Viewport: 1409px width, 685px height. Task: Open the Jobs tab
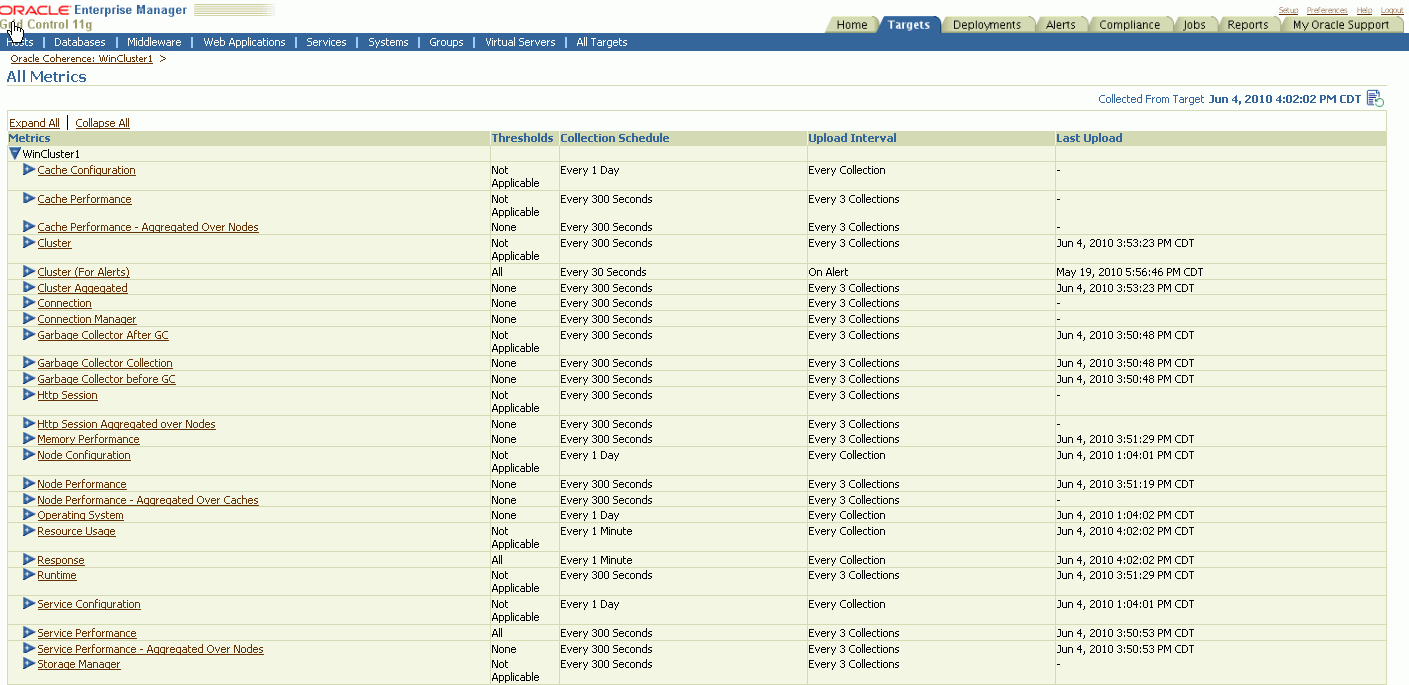pyautogui.click(x=1194, y=25)
